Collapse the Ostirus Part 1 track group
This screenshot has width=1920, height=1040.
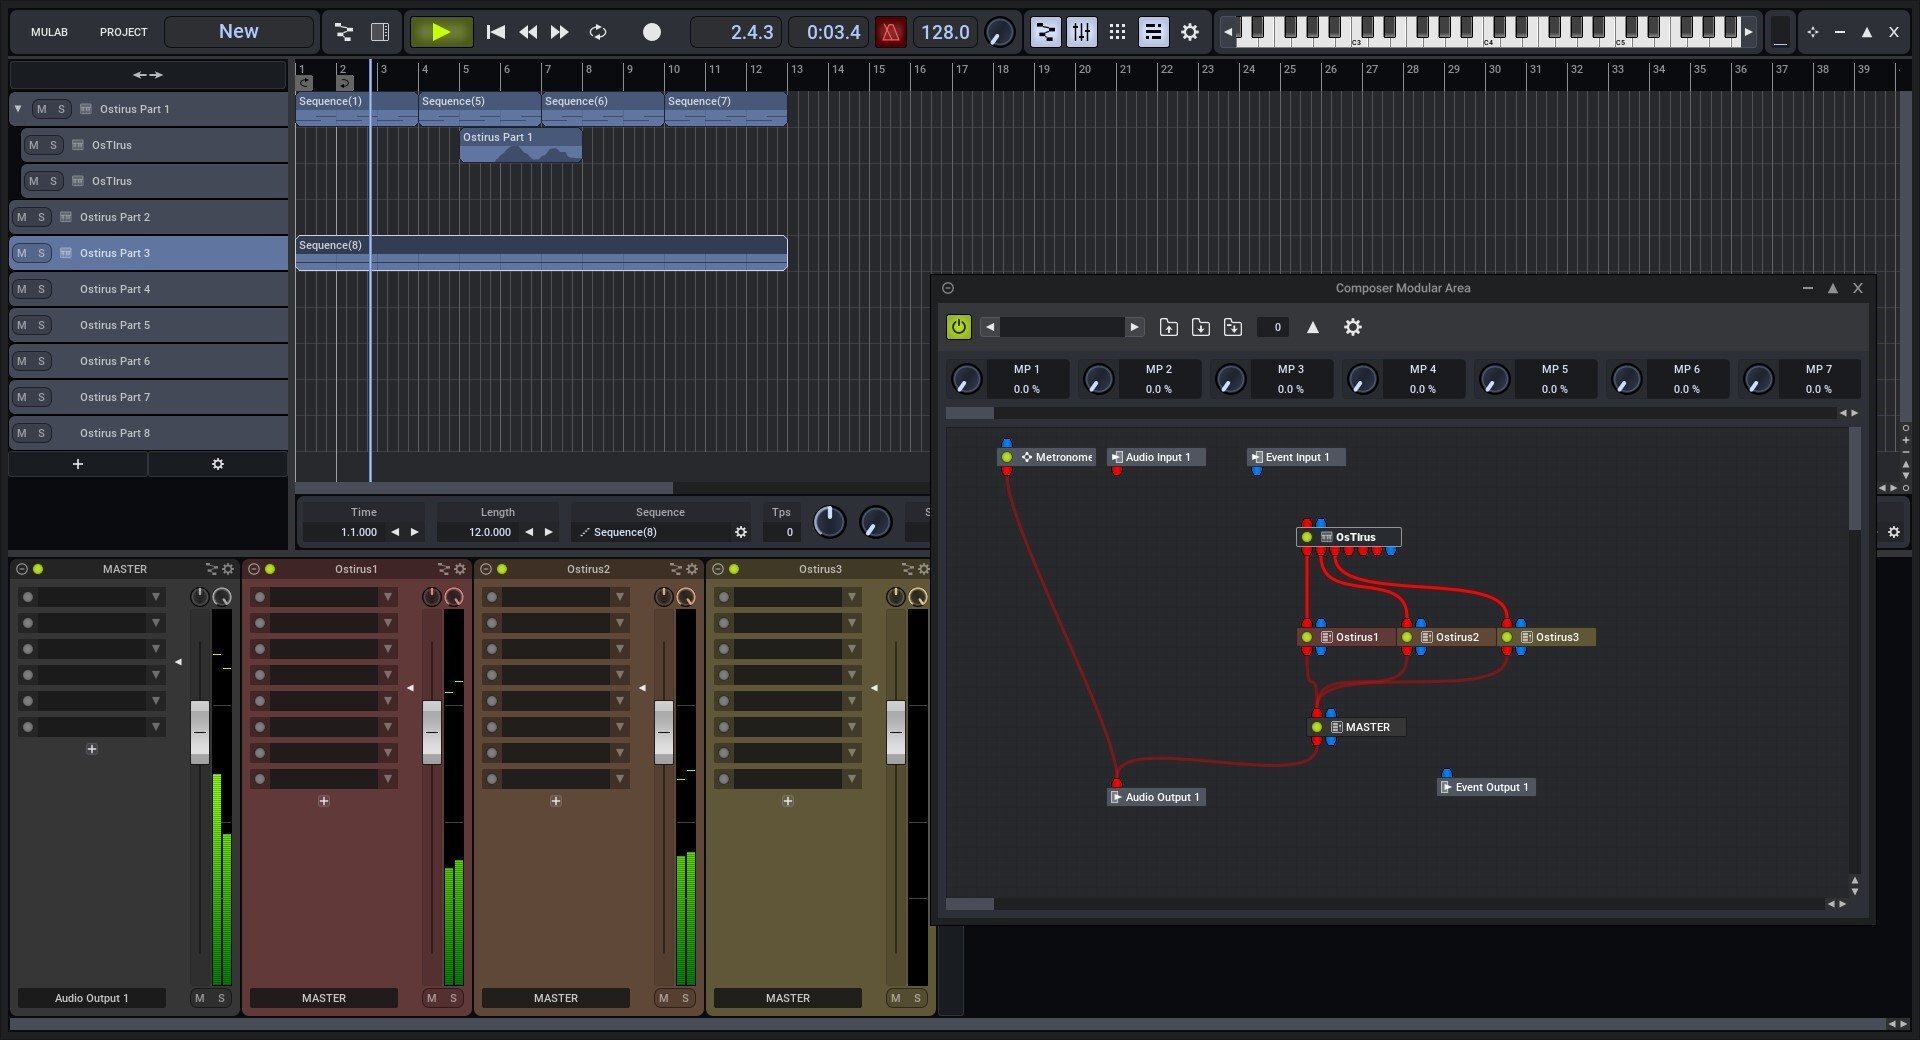(x=18, y=109)
